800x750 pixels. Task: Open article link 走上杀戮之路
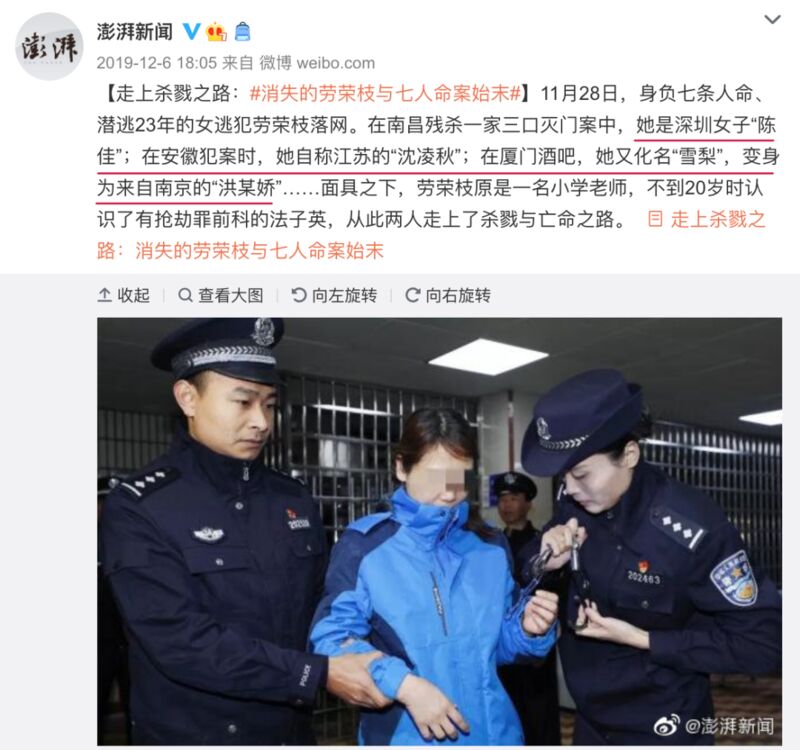(718, 219)
